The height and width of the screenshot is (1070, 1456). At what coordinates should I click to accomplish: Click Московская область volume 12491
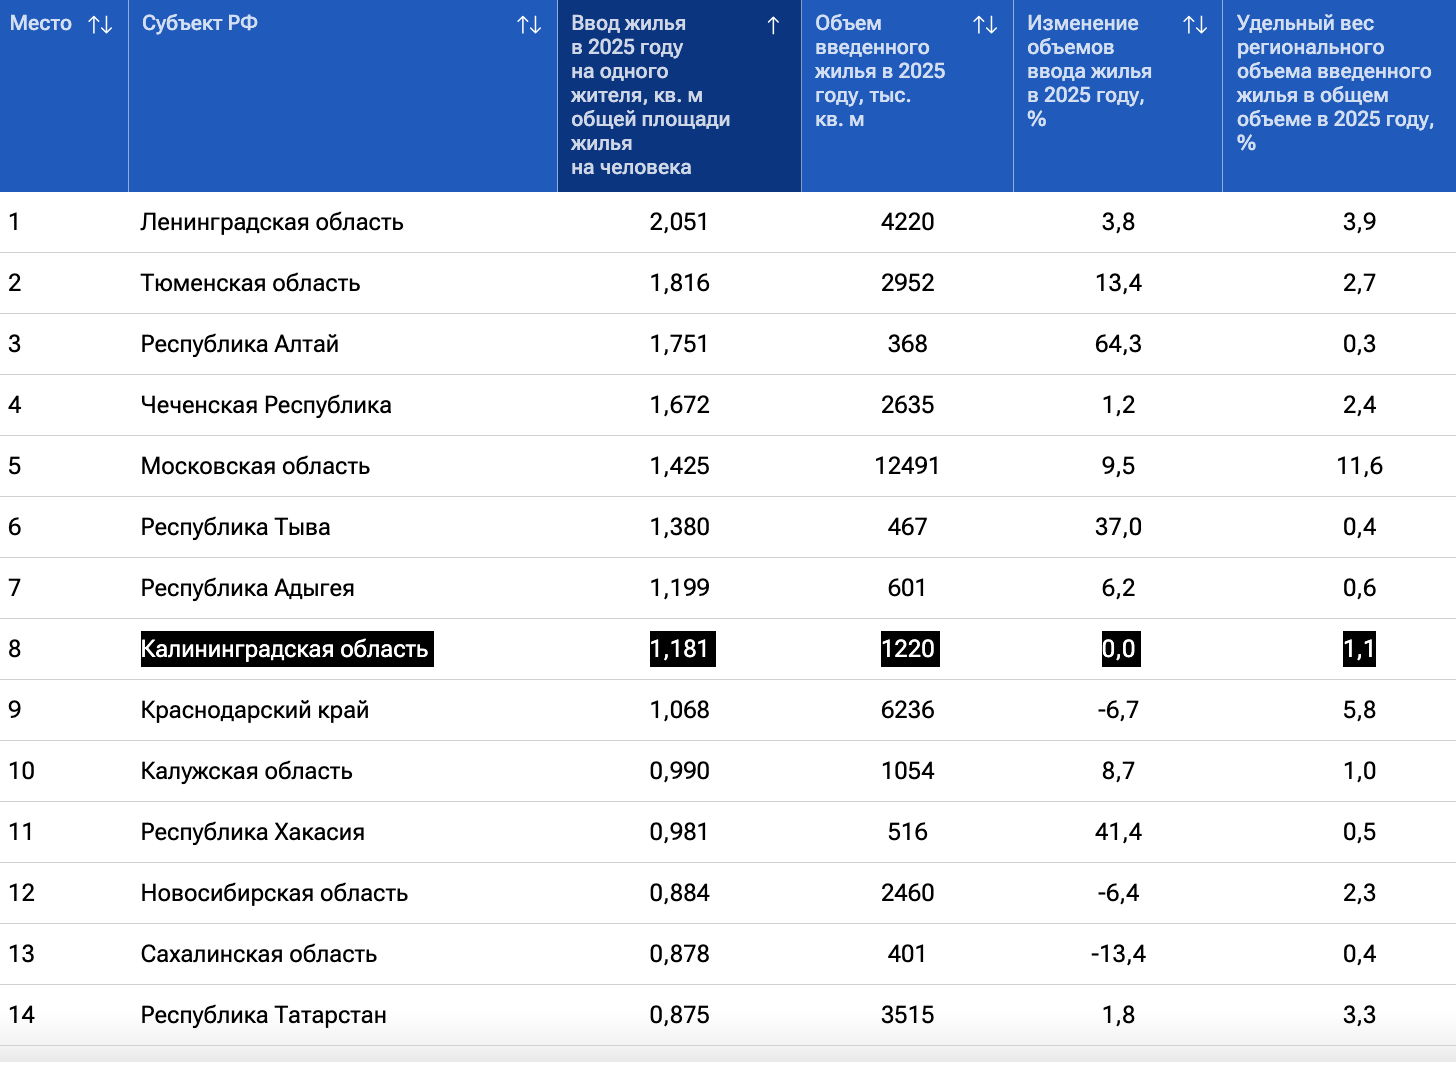(x=907, y=466)
